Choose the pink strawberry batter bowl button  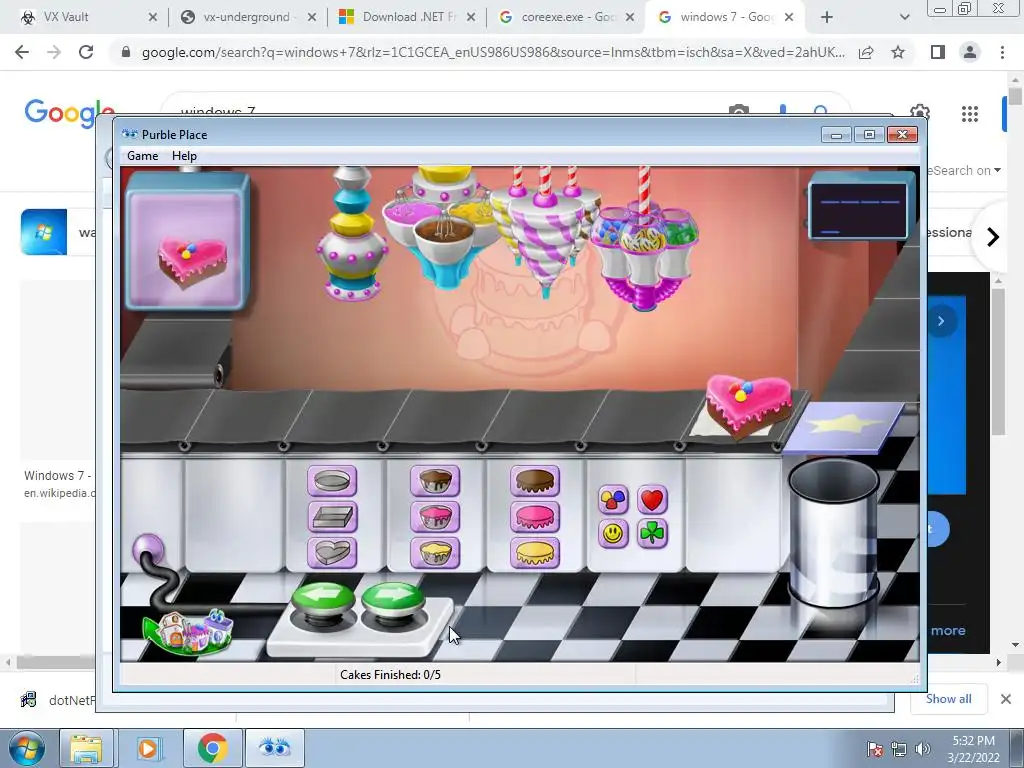point(435,517)
